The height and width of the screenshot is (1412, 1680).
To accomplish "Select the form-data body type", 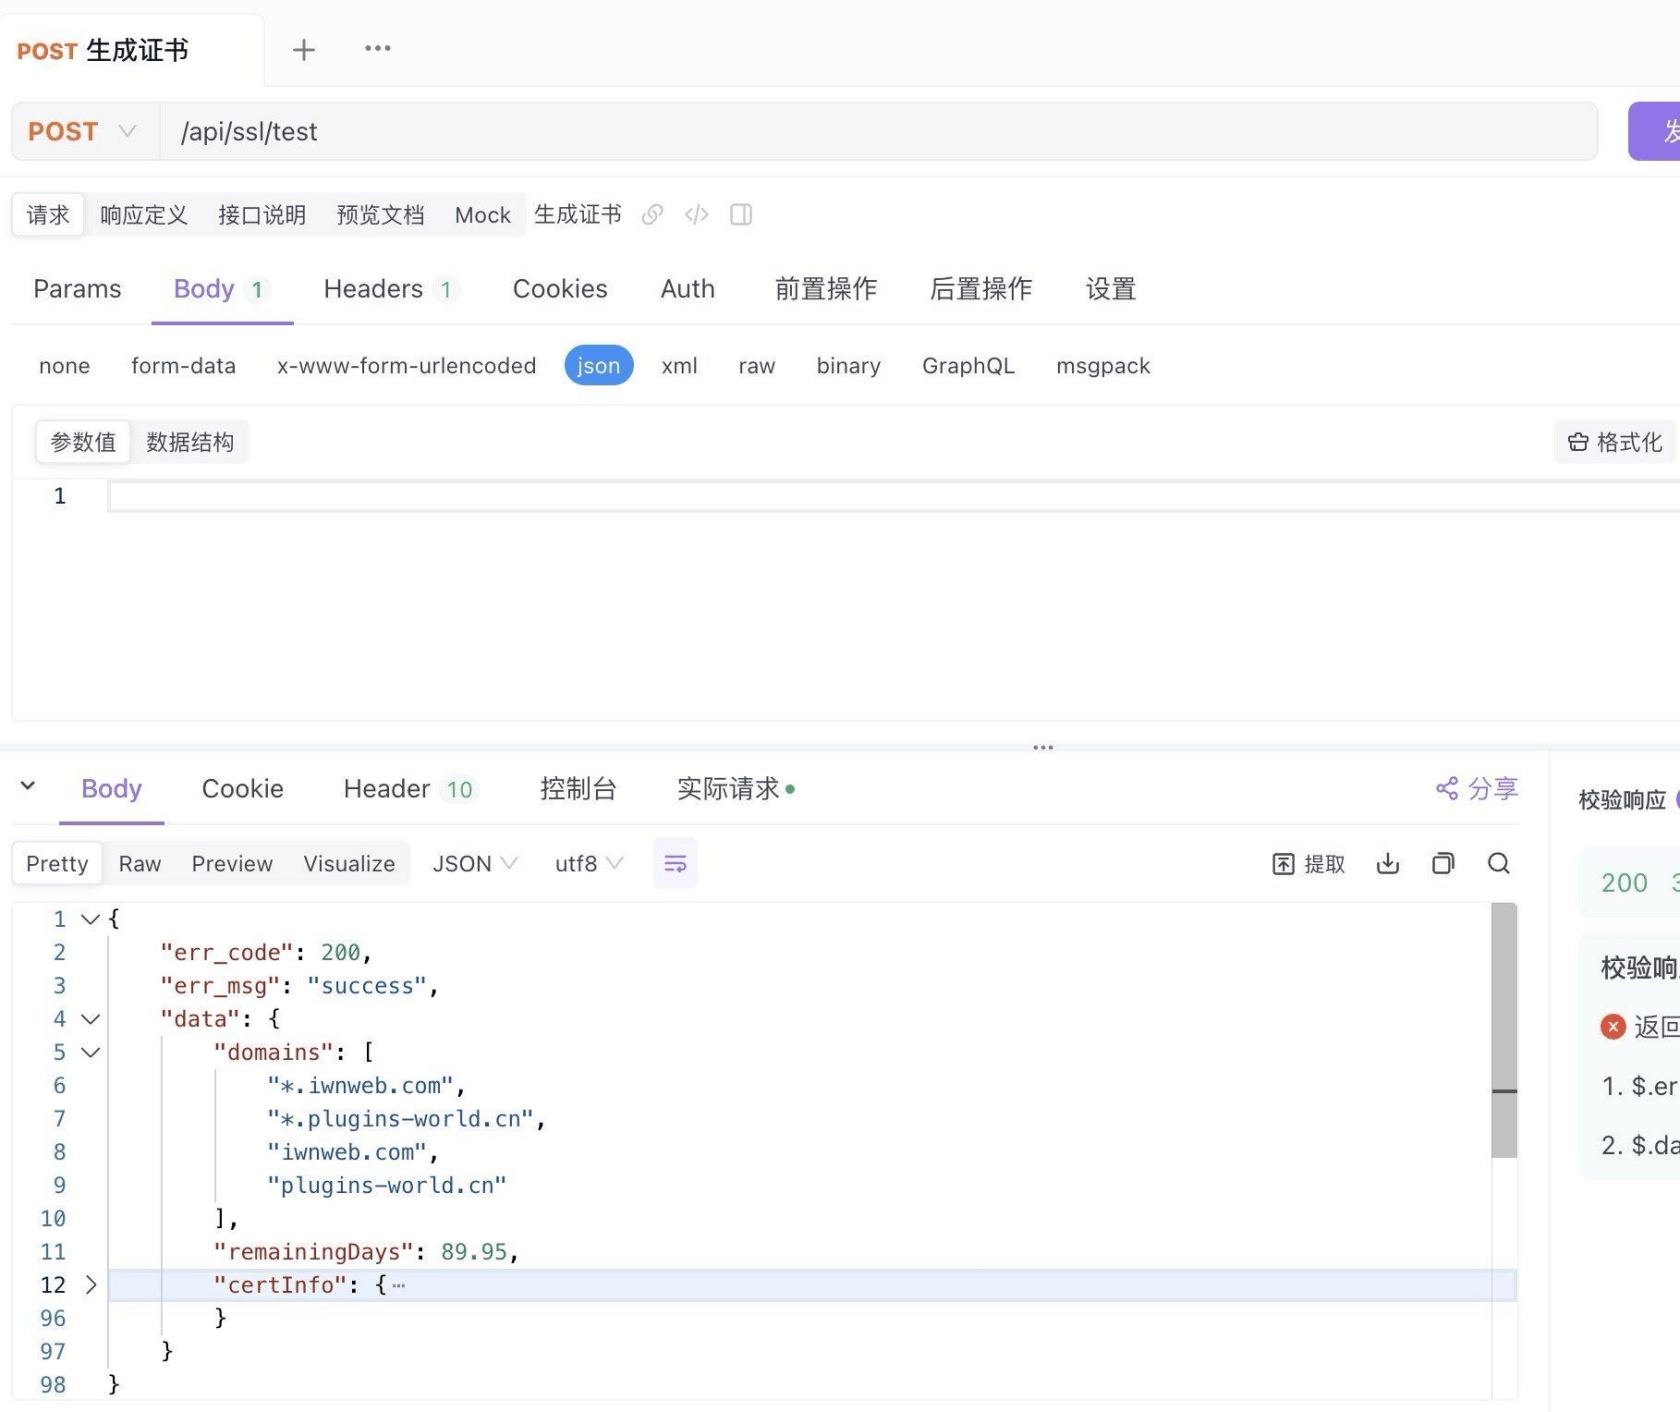I will coord(183,366).
